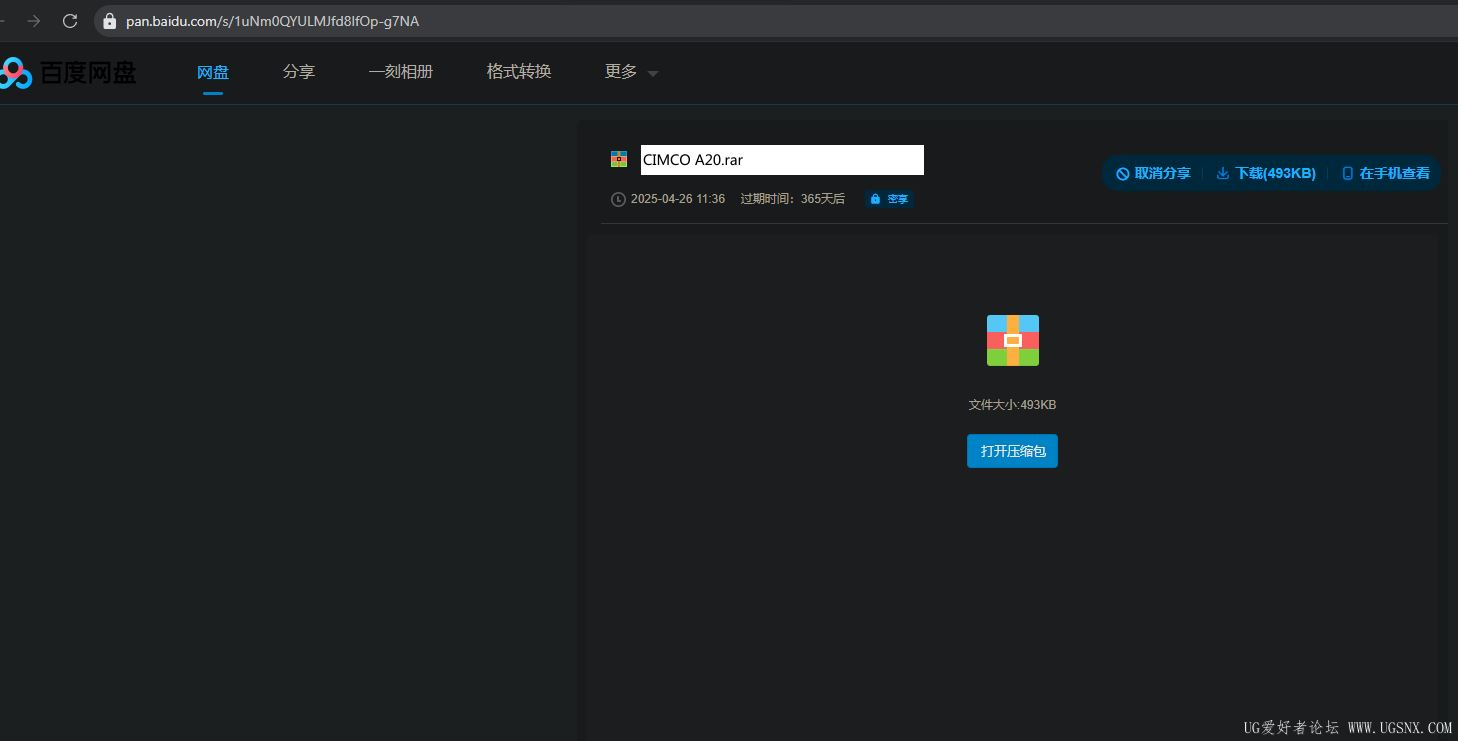Click the 在手机查看 button
The height and width of the screenshot is (741, 1458).
[1385, 173]
